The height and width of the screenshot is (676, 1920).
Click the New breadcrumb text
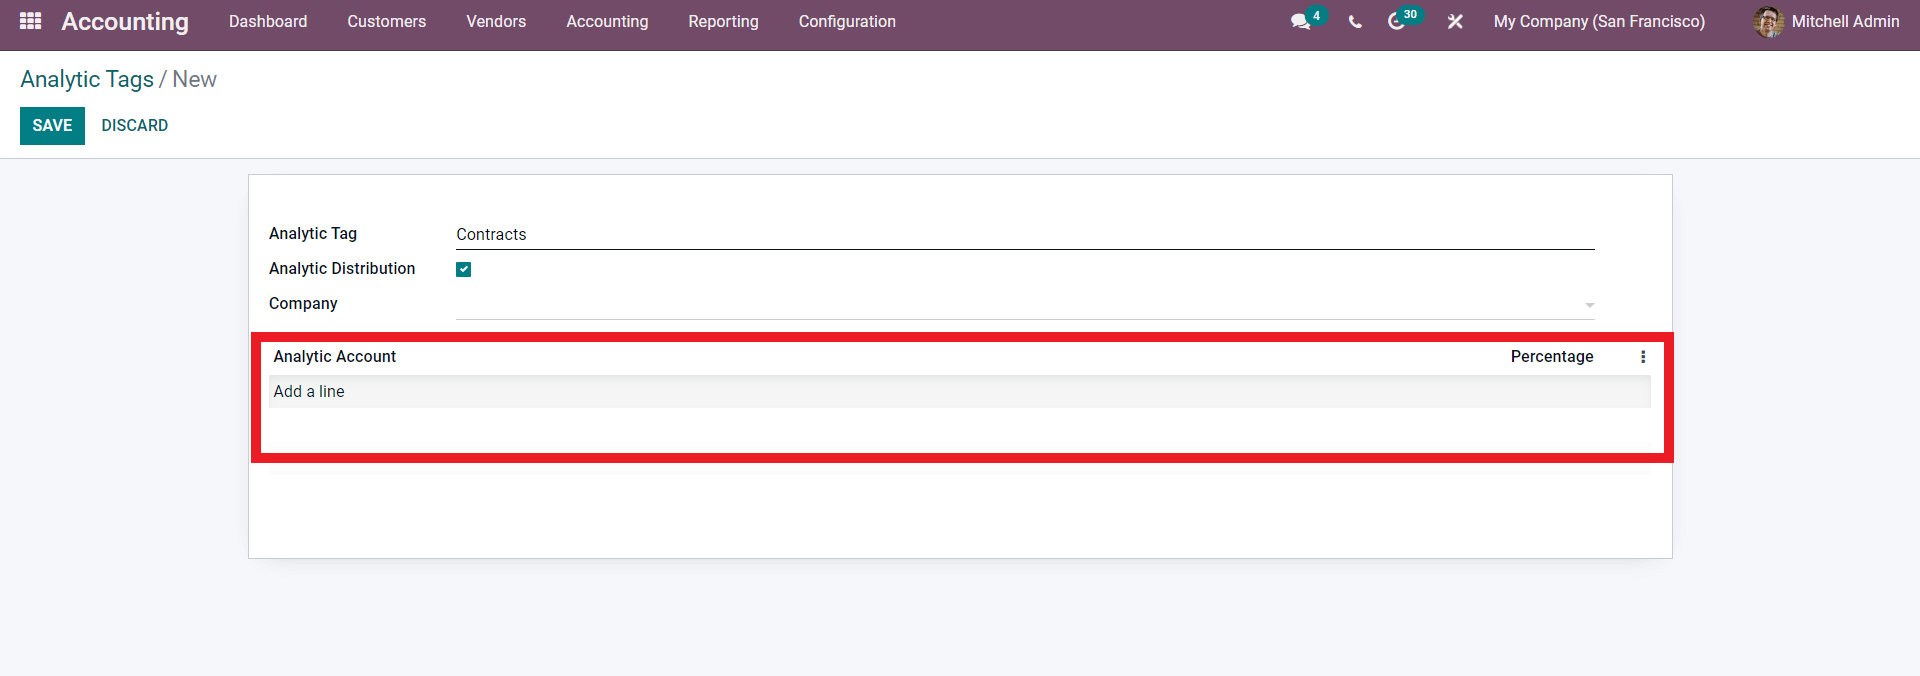[x=194, y=79]
